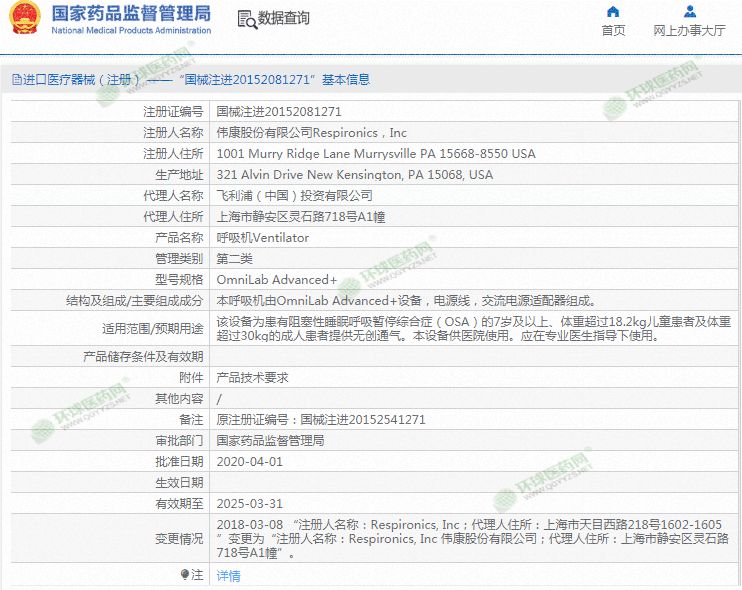The width and height of the screenshot is (742, 590).
Task: Click the expiry date 2025-03-31
Action: pyautogui.click(x=250, y=504)
